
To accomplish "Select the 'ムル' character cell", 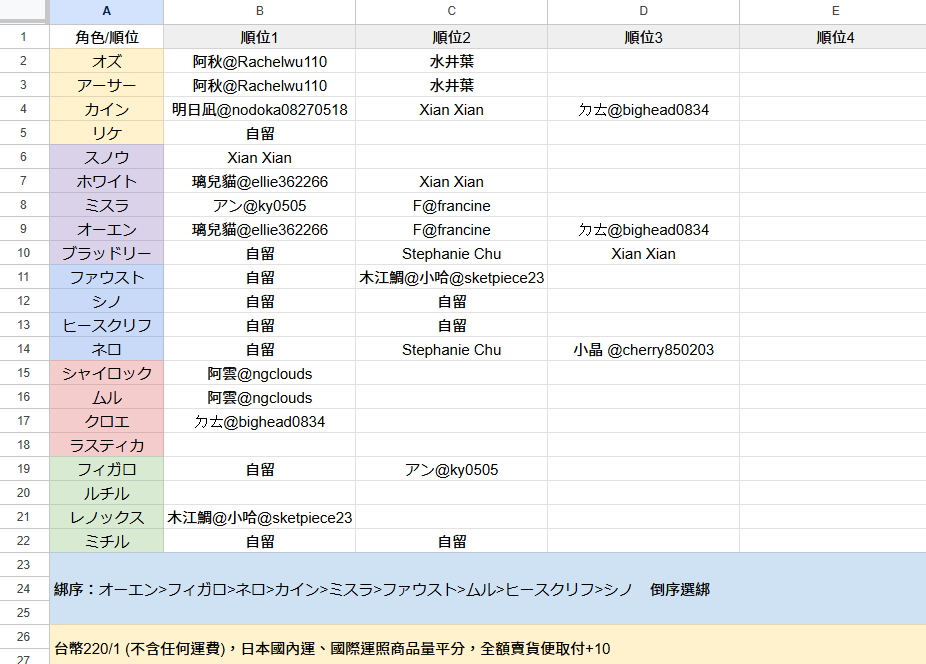I will 106,398.
